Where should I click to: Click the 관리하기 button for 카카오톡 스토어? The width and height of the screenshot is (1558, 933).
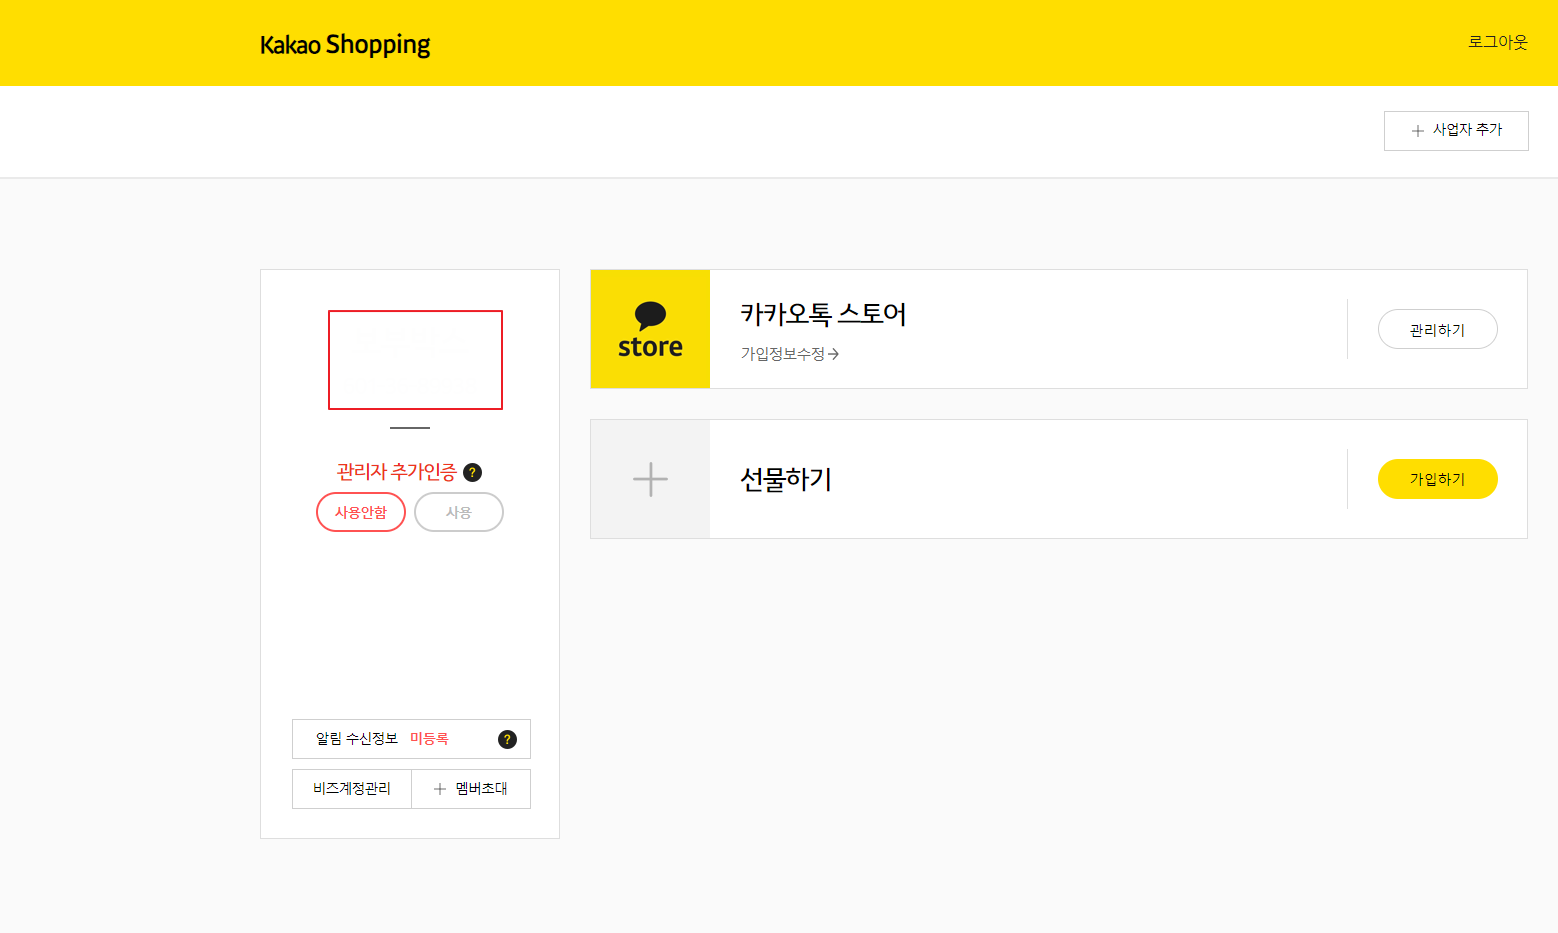click(x=1437, y=329)
